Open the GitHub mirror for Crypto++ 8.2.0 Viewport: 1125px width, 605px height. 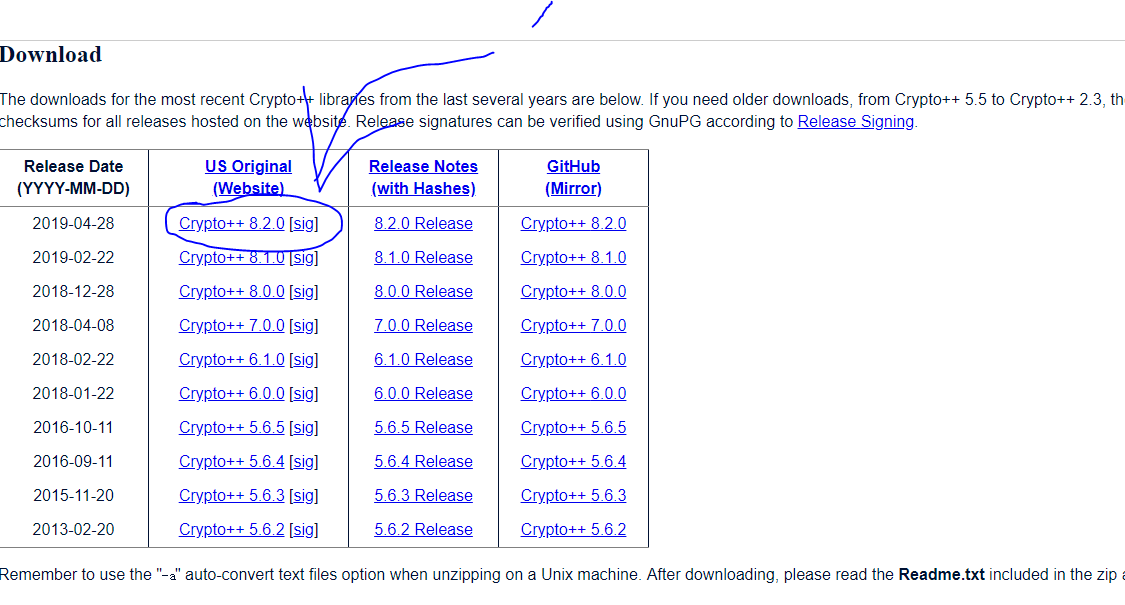pos(573,223)
